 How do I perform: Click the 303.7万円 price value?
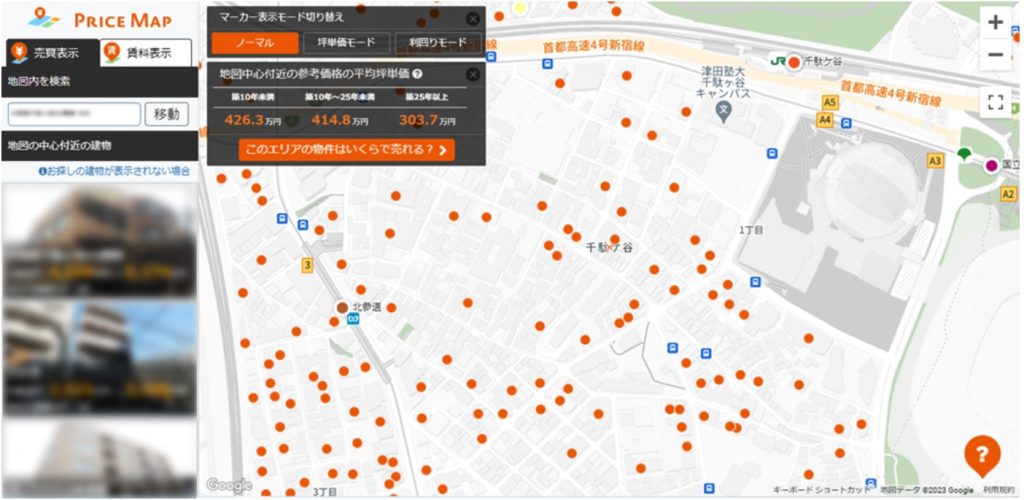[427, 120]
